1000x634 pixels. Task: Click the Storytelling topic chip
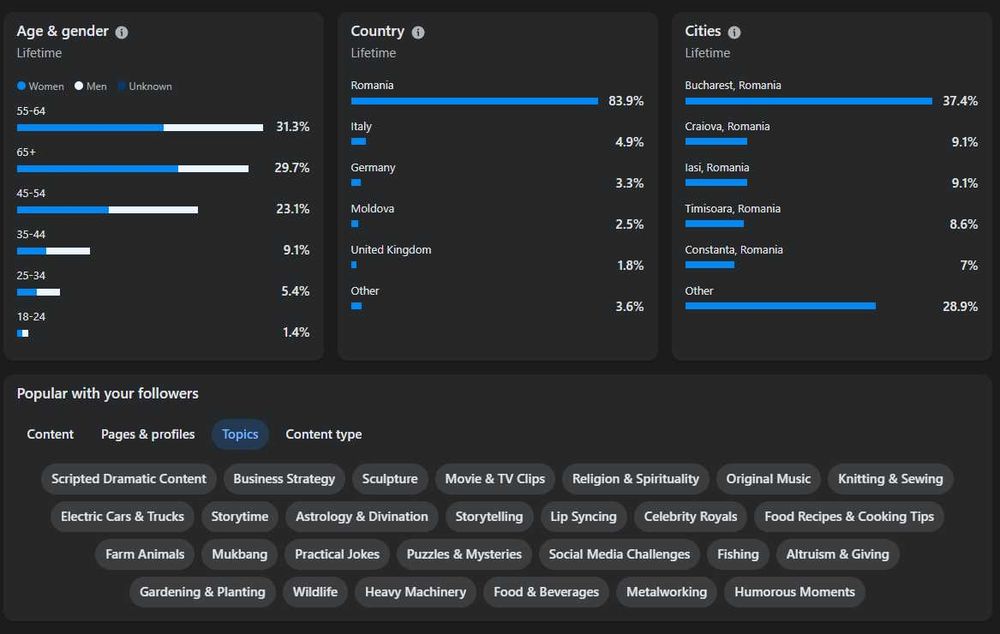[x=489, y=517]
